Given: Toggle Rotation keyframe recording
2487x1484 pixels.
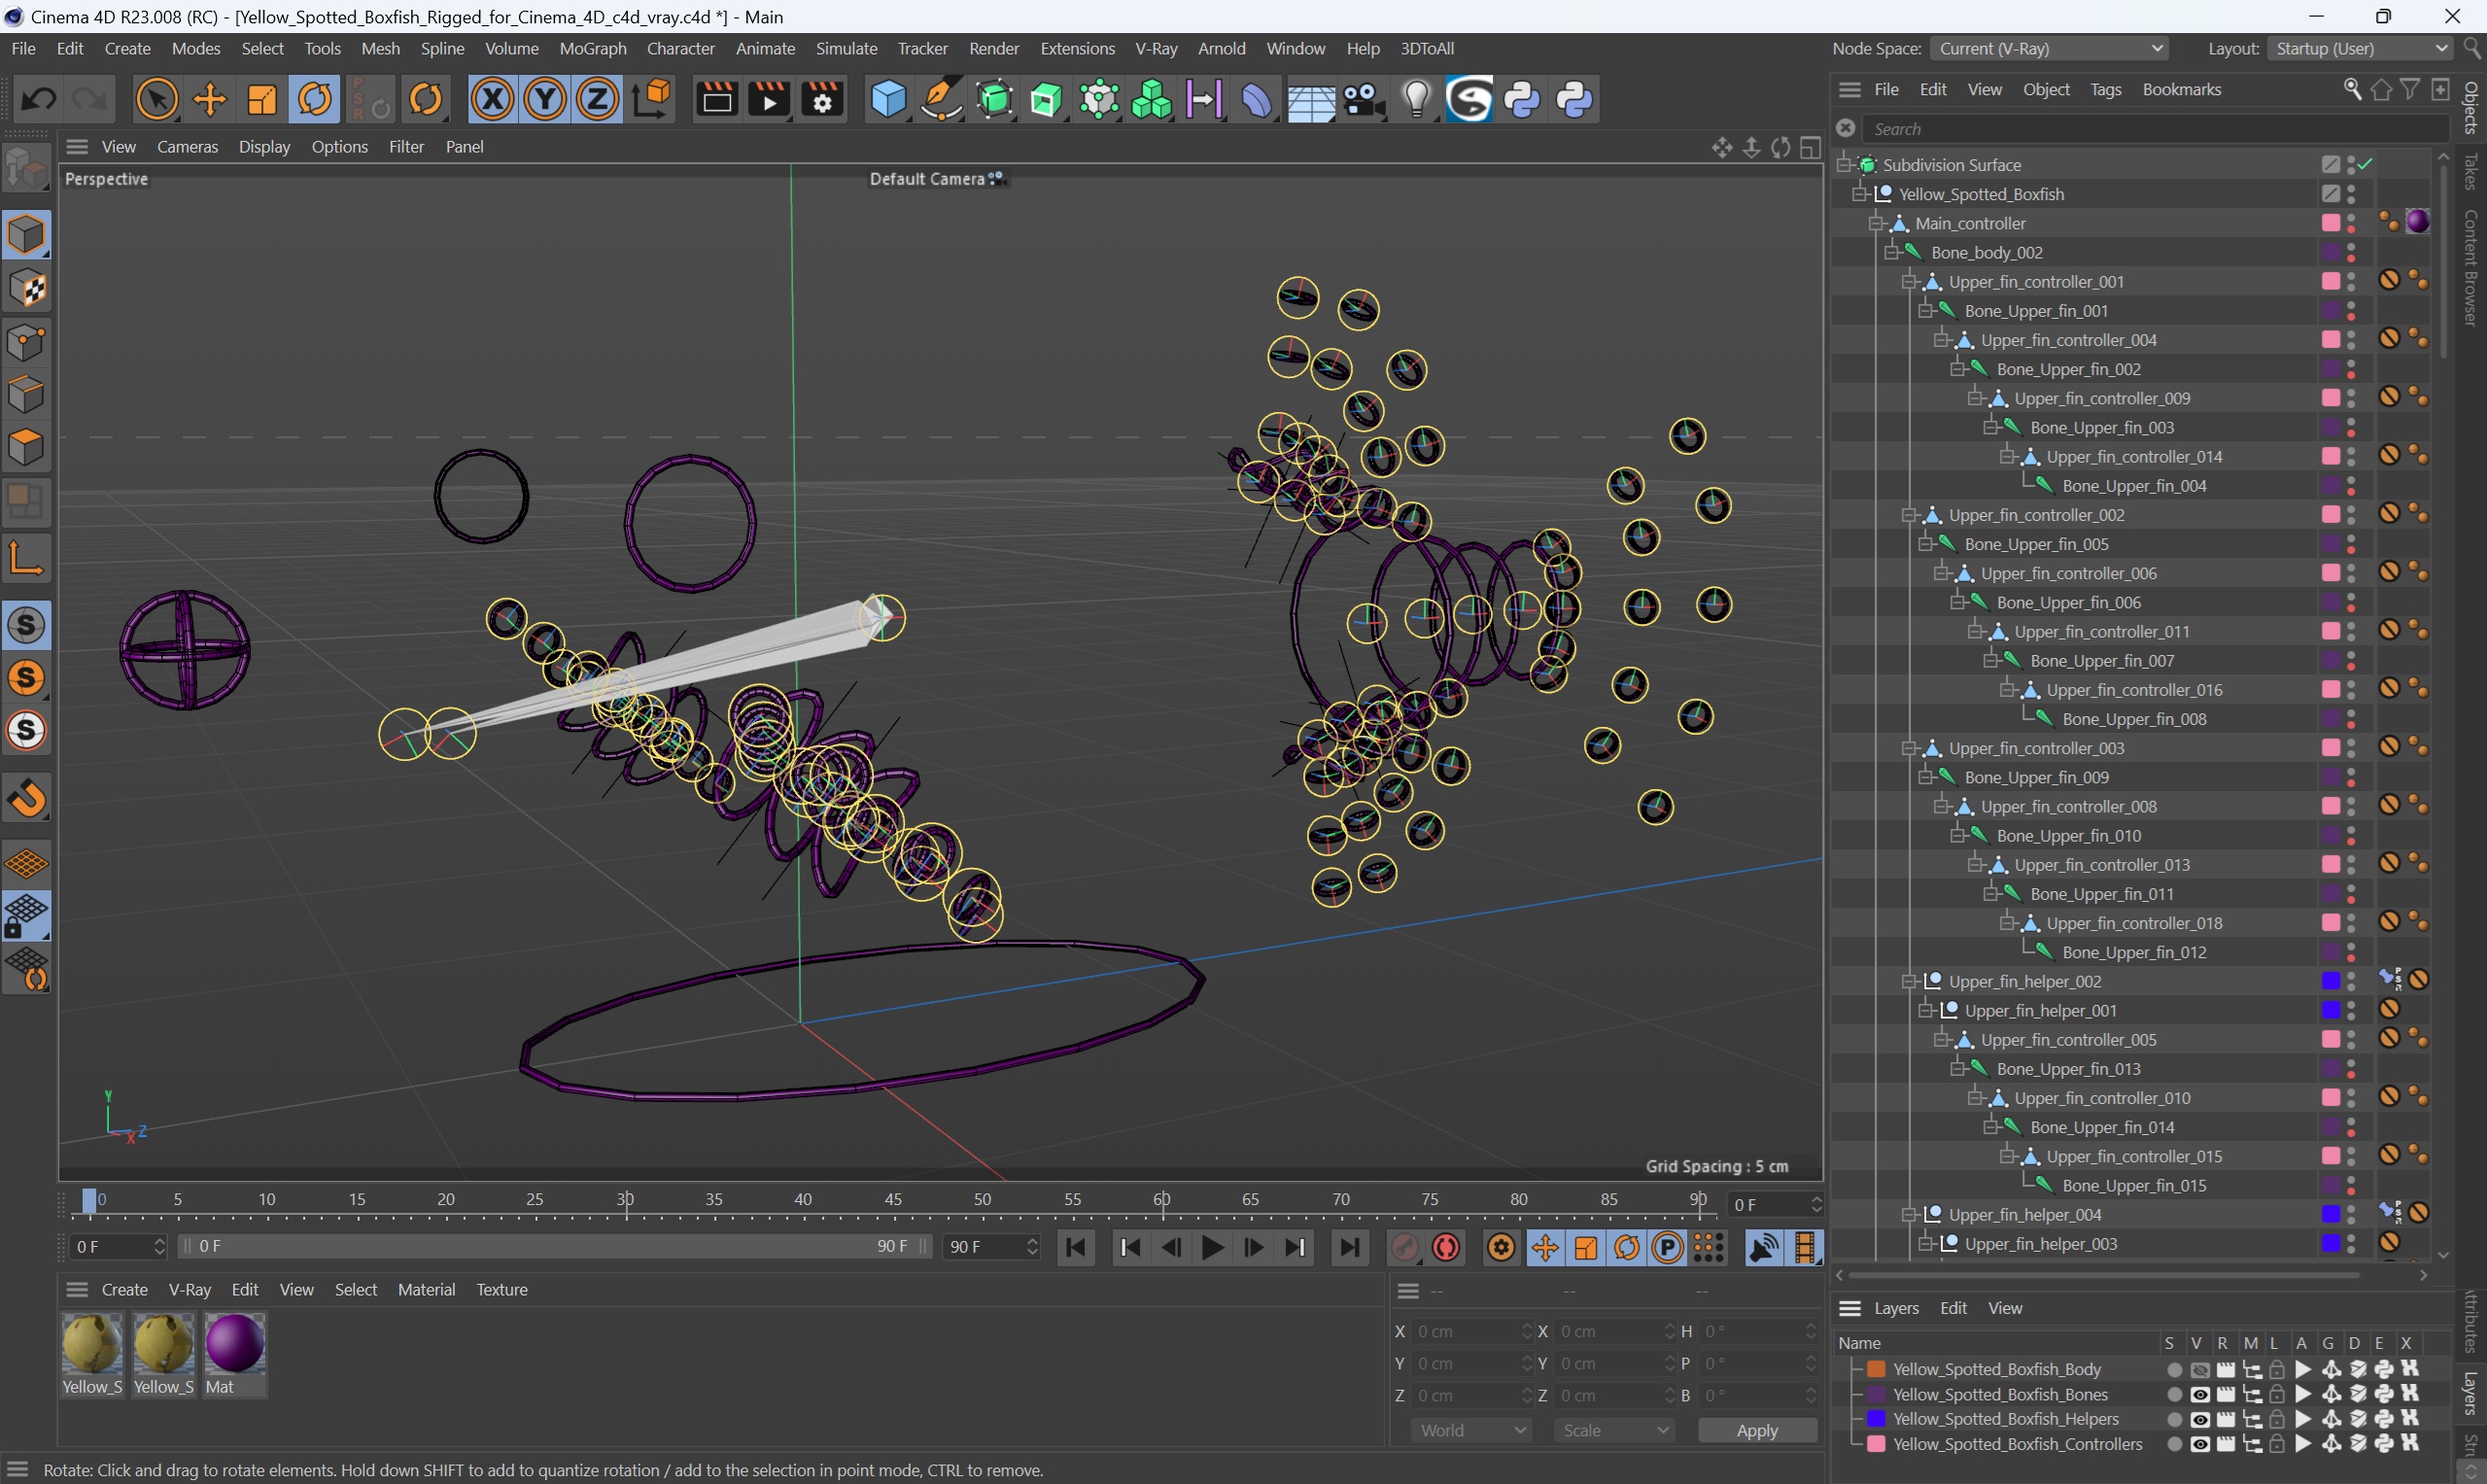Looking at the screenshot, I should pyautogui.click(x=1627, y=1247).
